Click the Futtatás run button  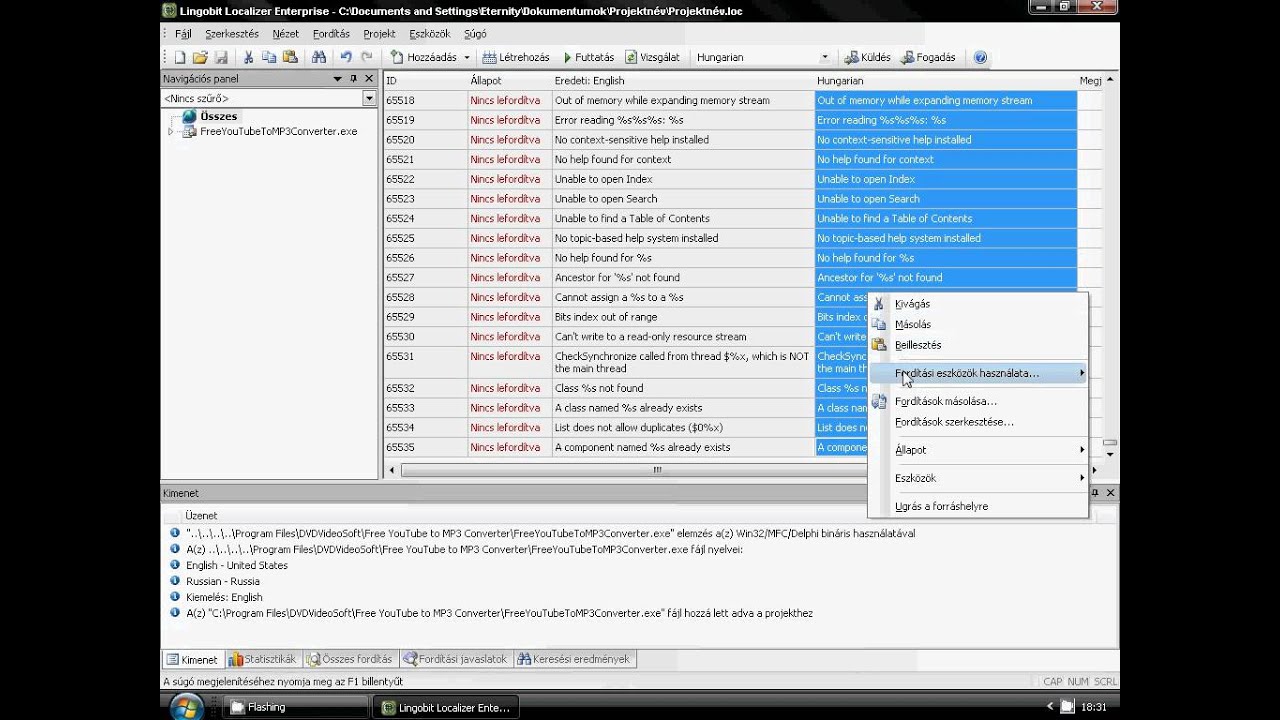point(589,58)
